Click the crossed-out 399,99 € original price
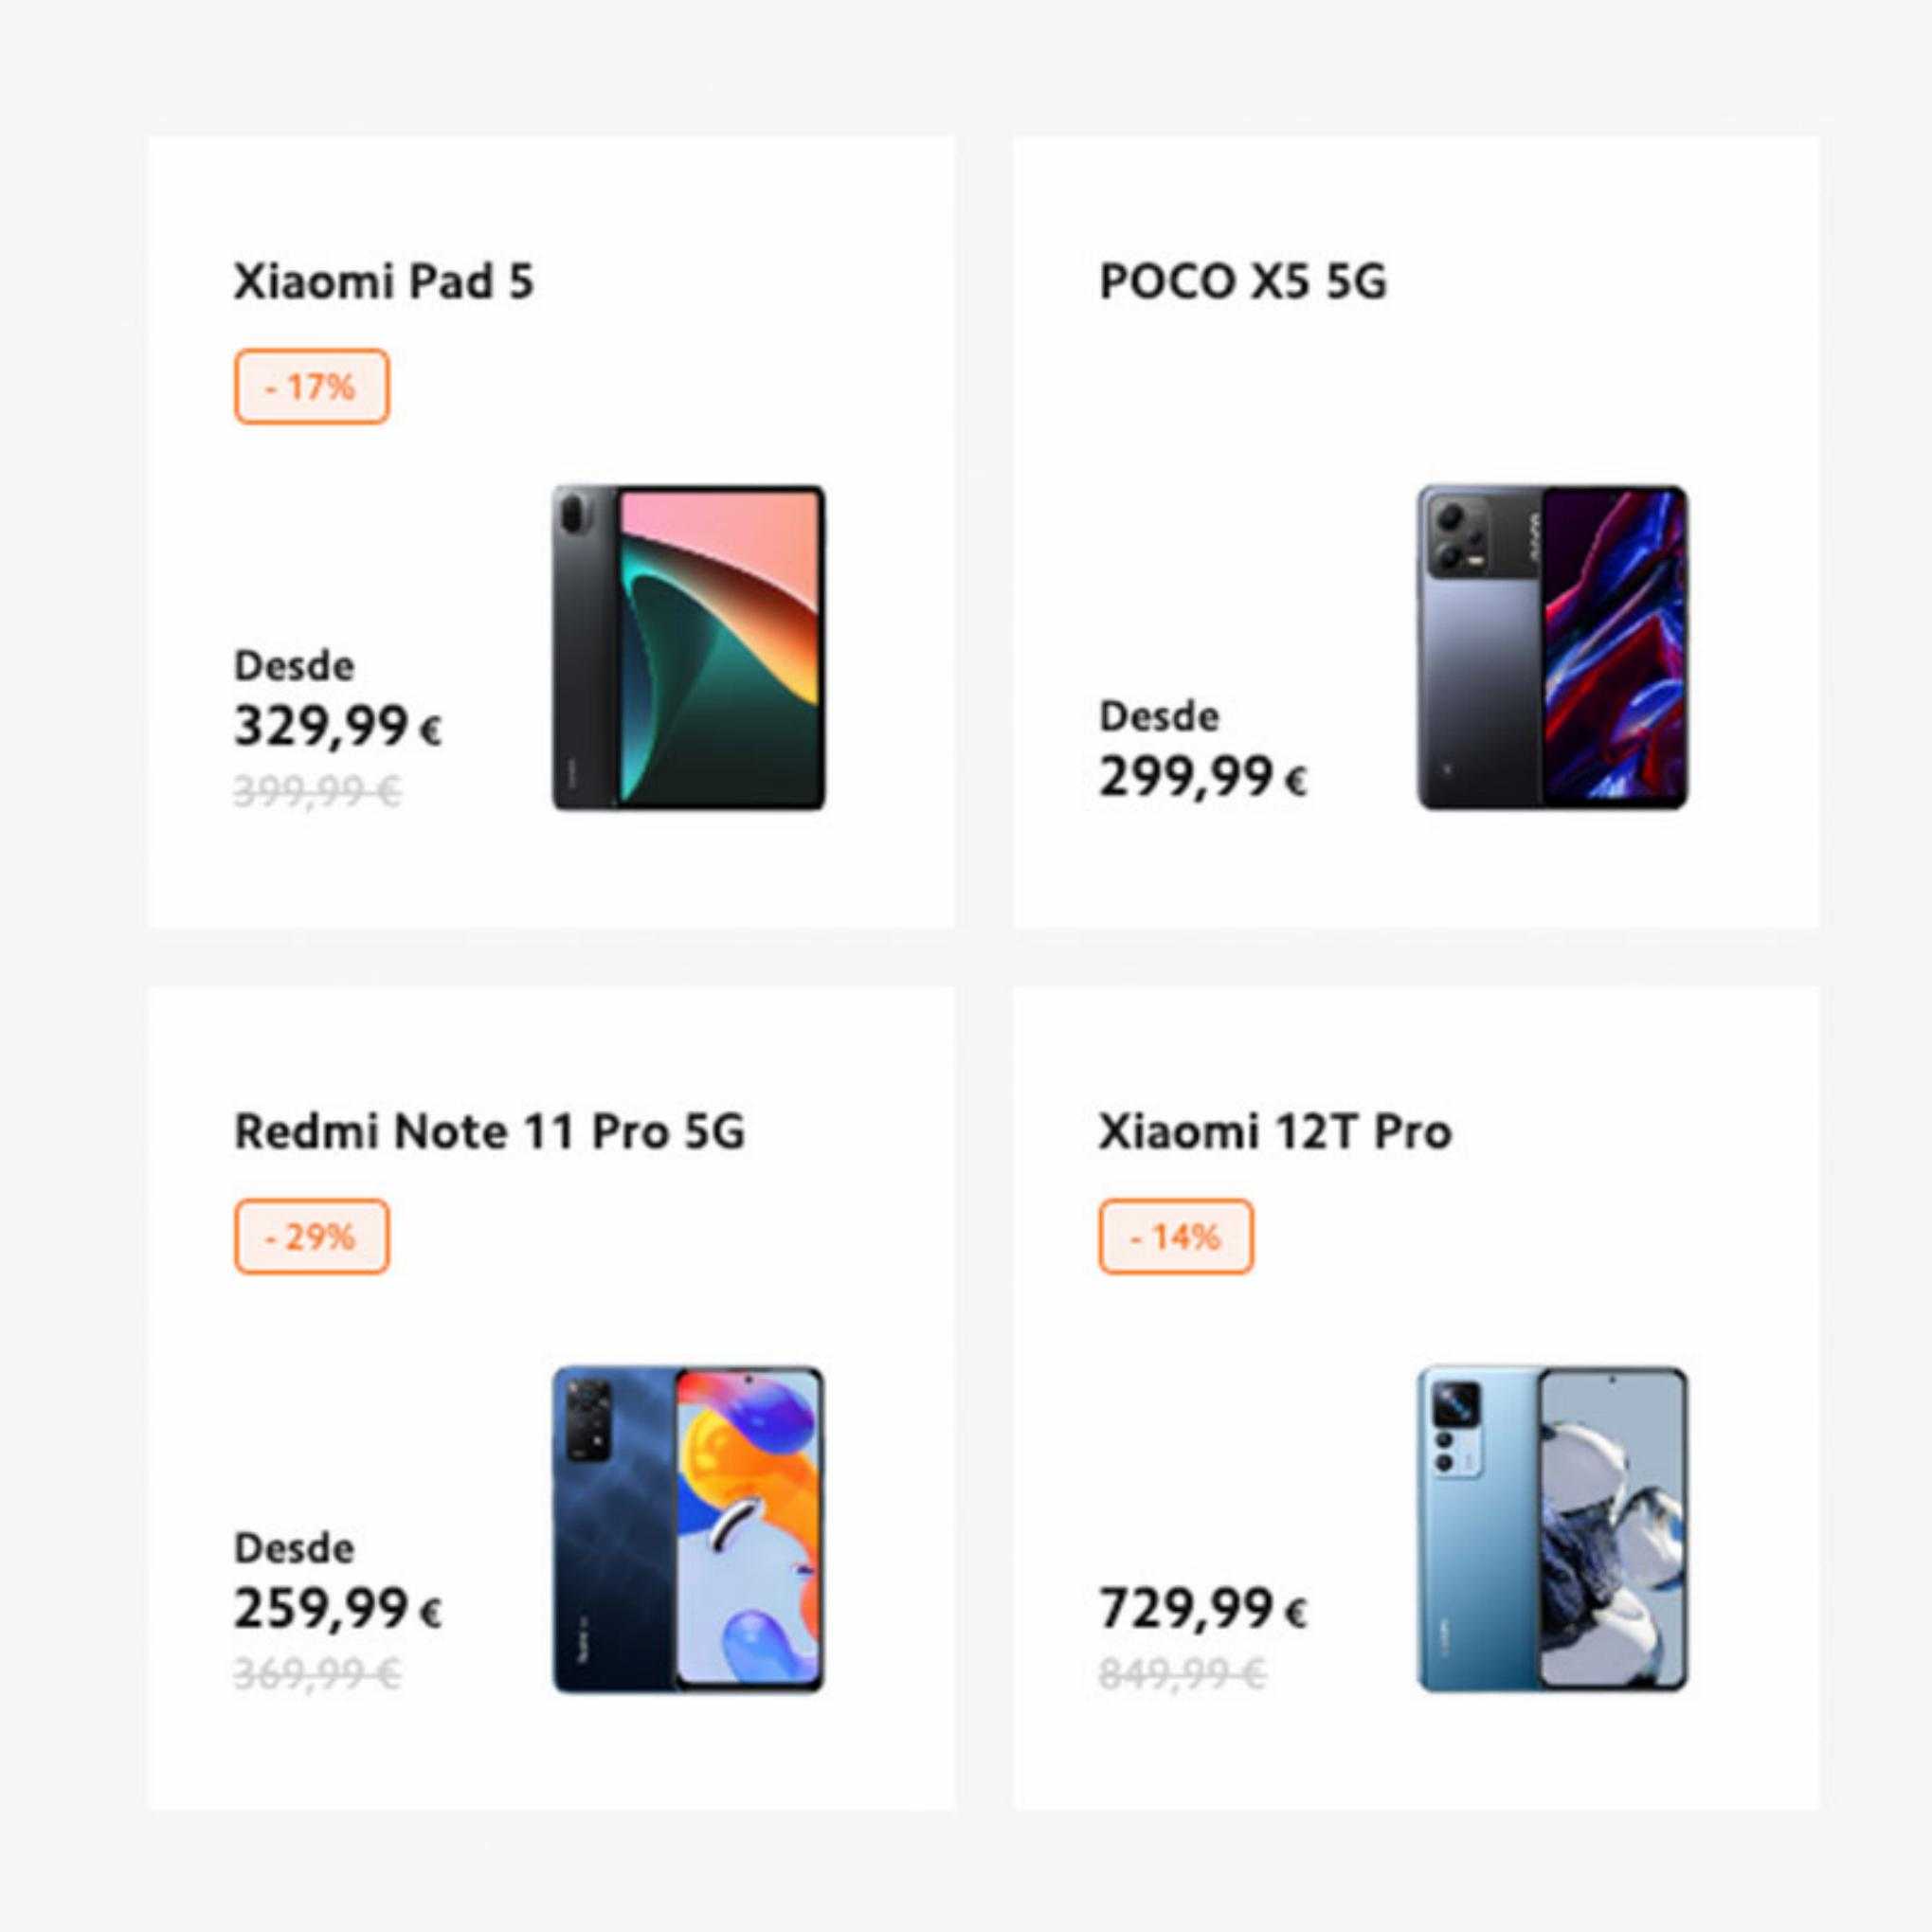Viewport: 1932px width, 1932px height. point(318,792)
